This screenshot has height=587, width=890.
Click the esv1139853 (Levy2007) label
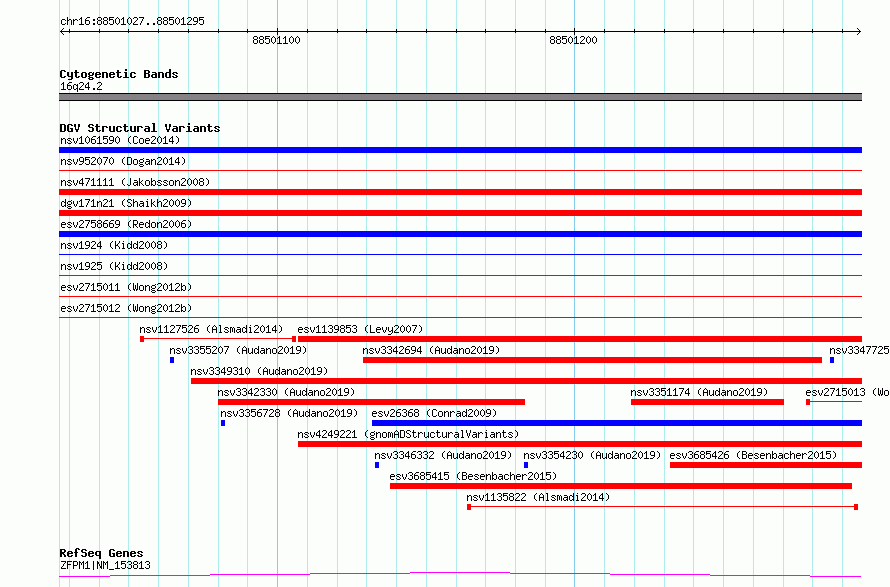pyautogui.click(x=360, y=329)
